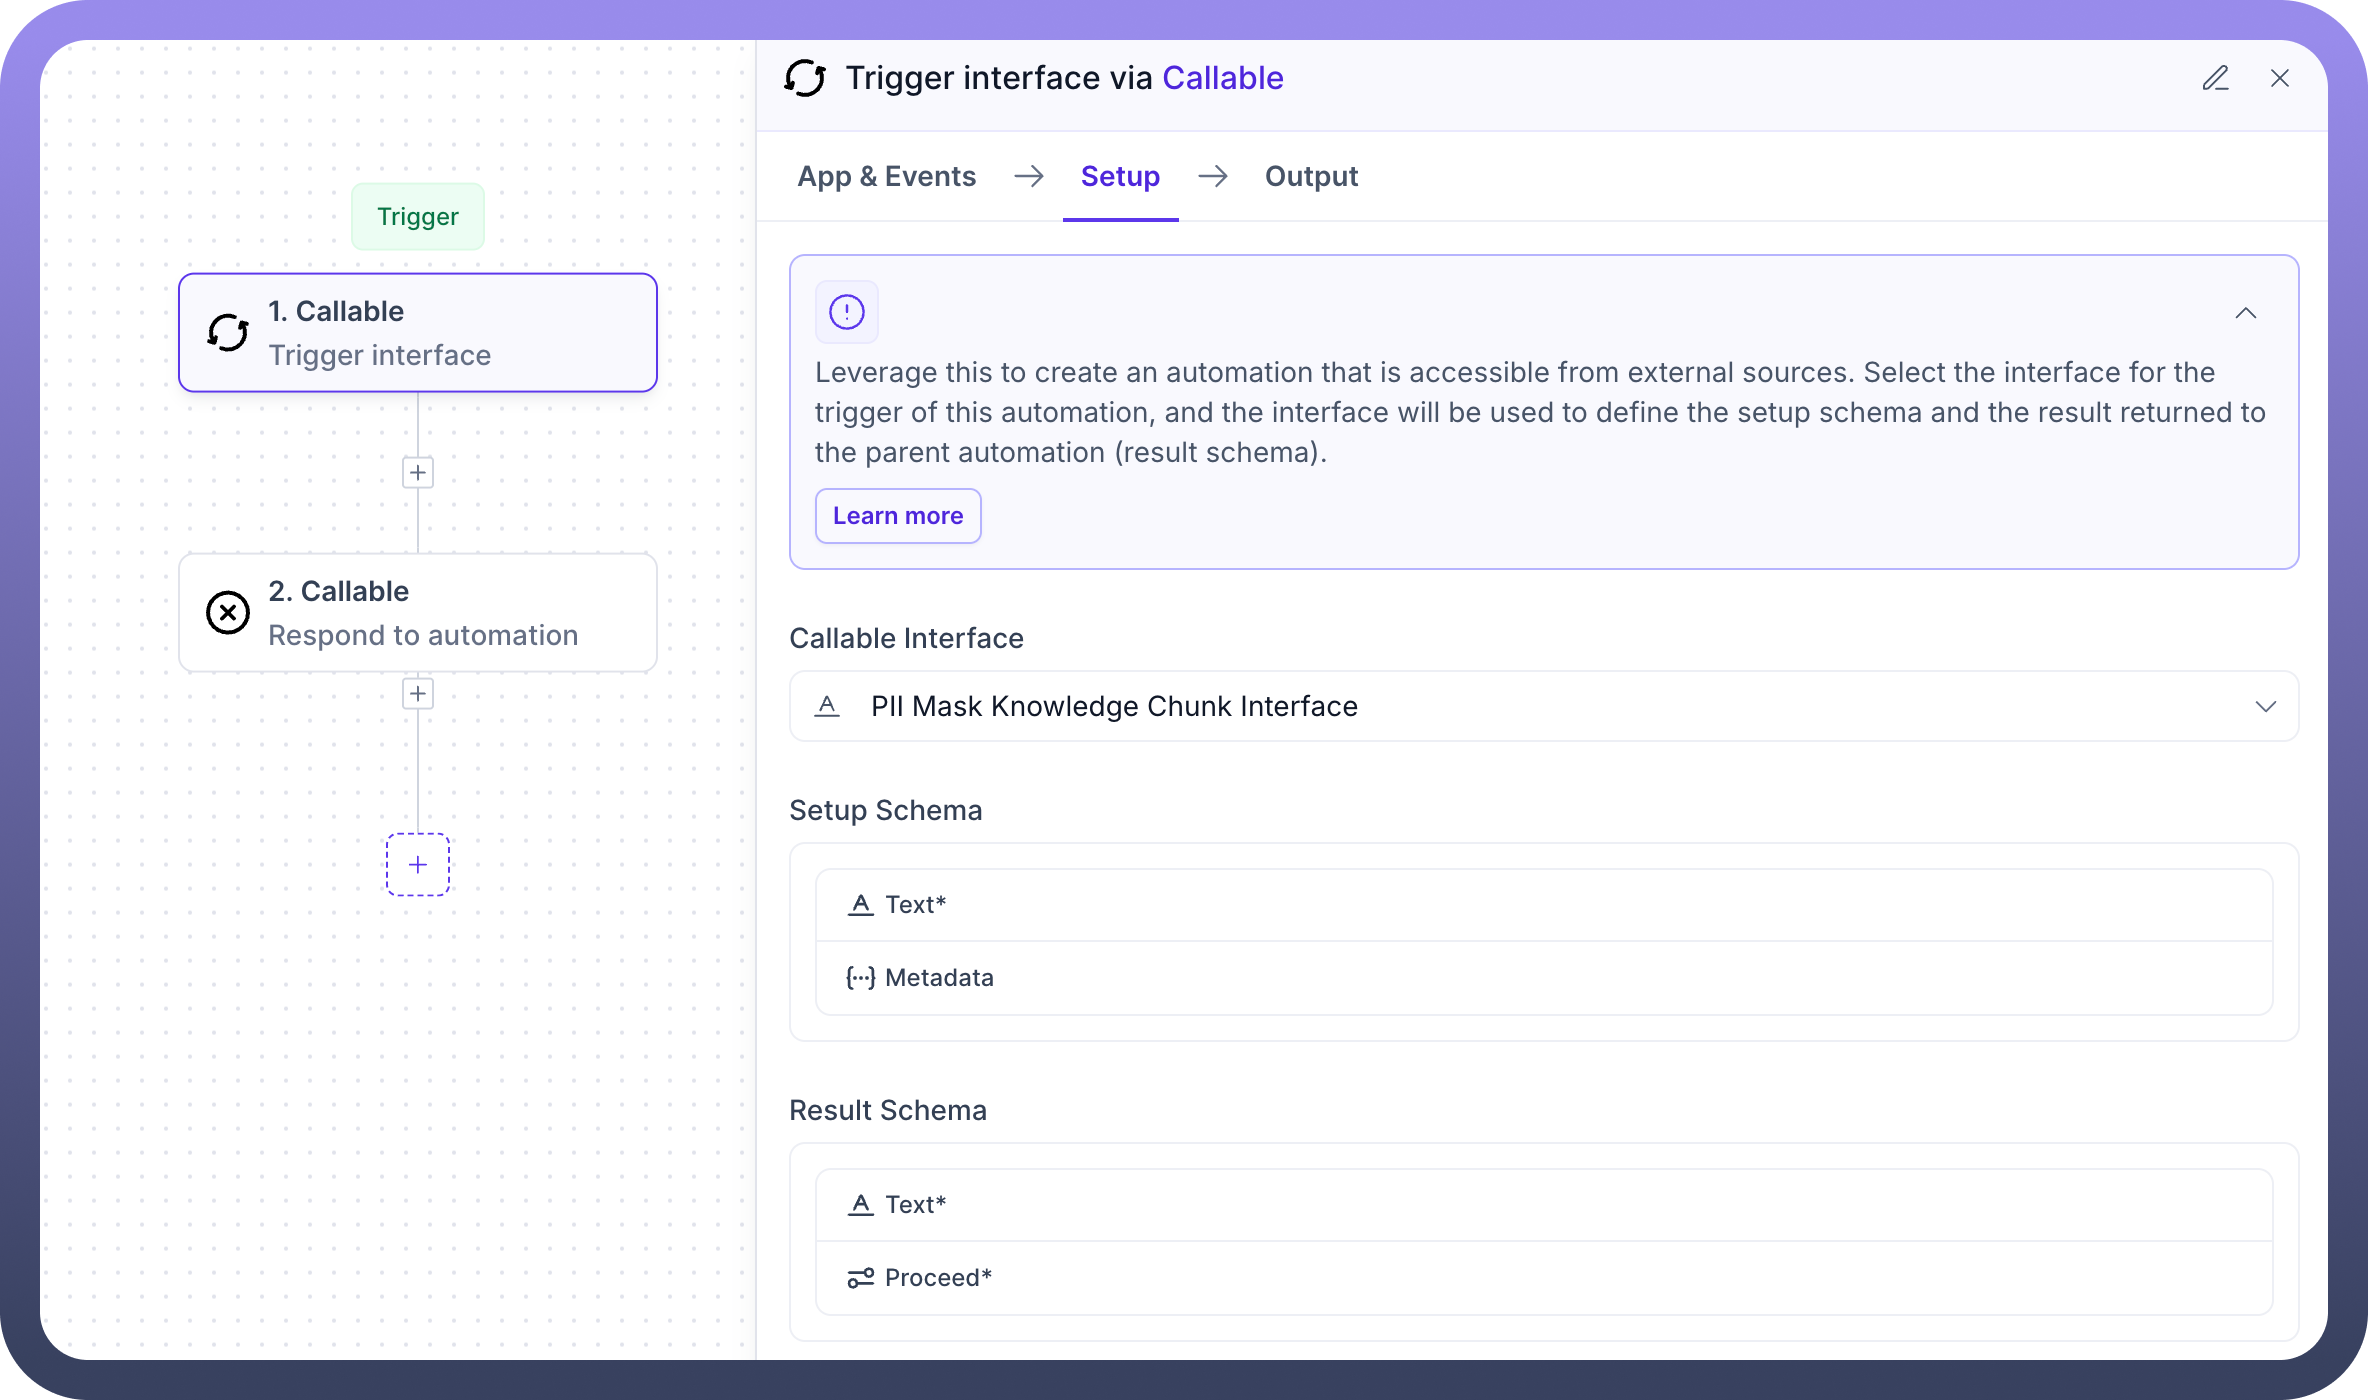
Task: Collapse the info notice with chevron
Action: [2245, 313]
